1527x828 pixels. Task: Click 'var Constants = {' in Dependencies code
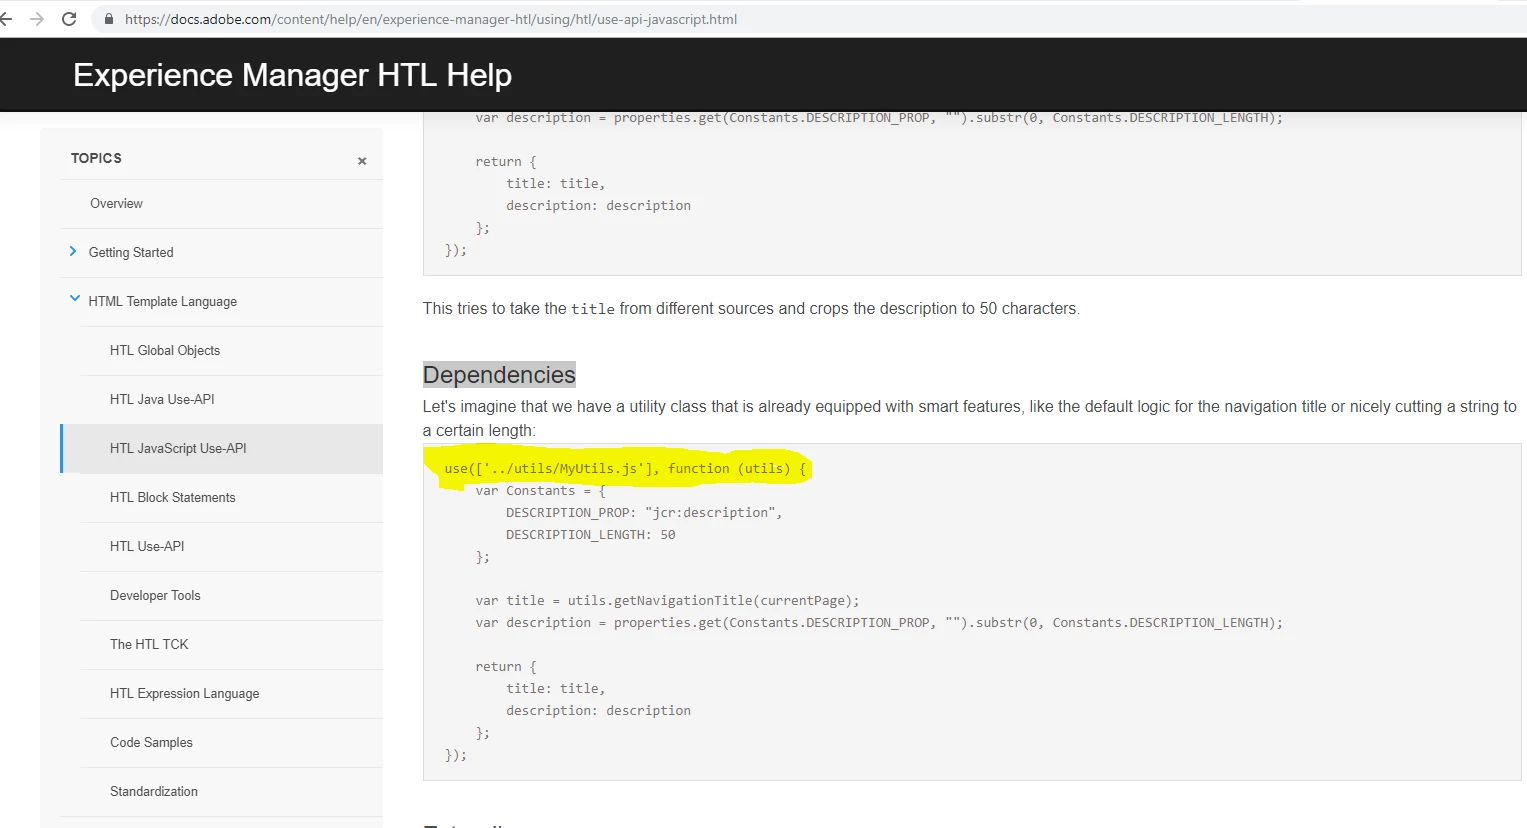[540, 491]
